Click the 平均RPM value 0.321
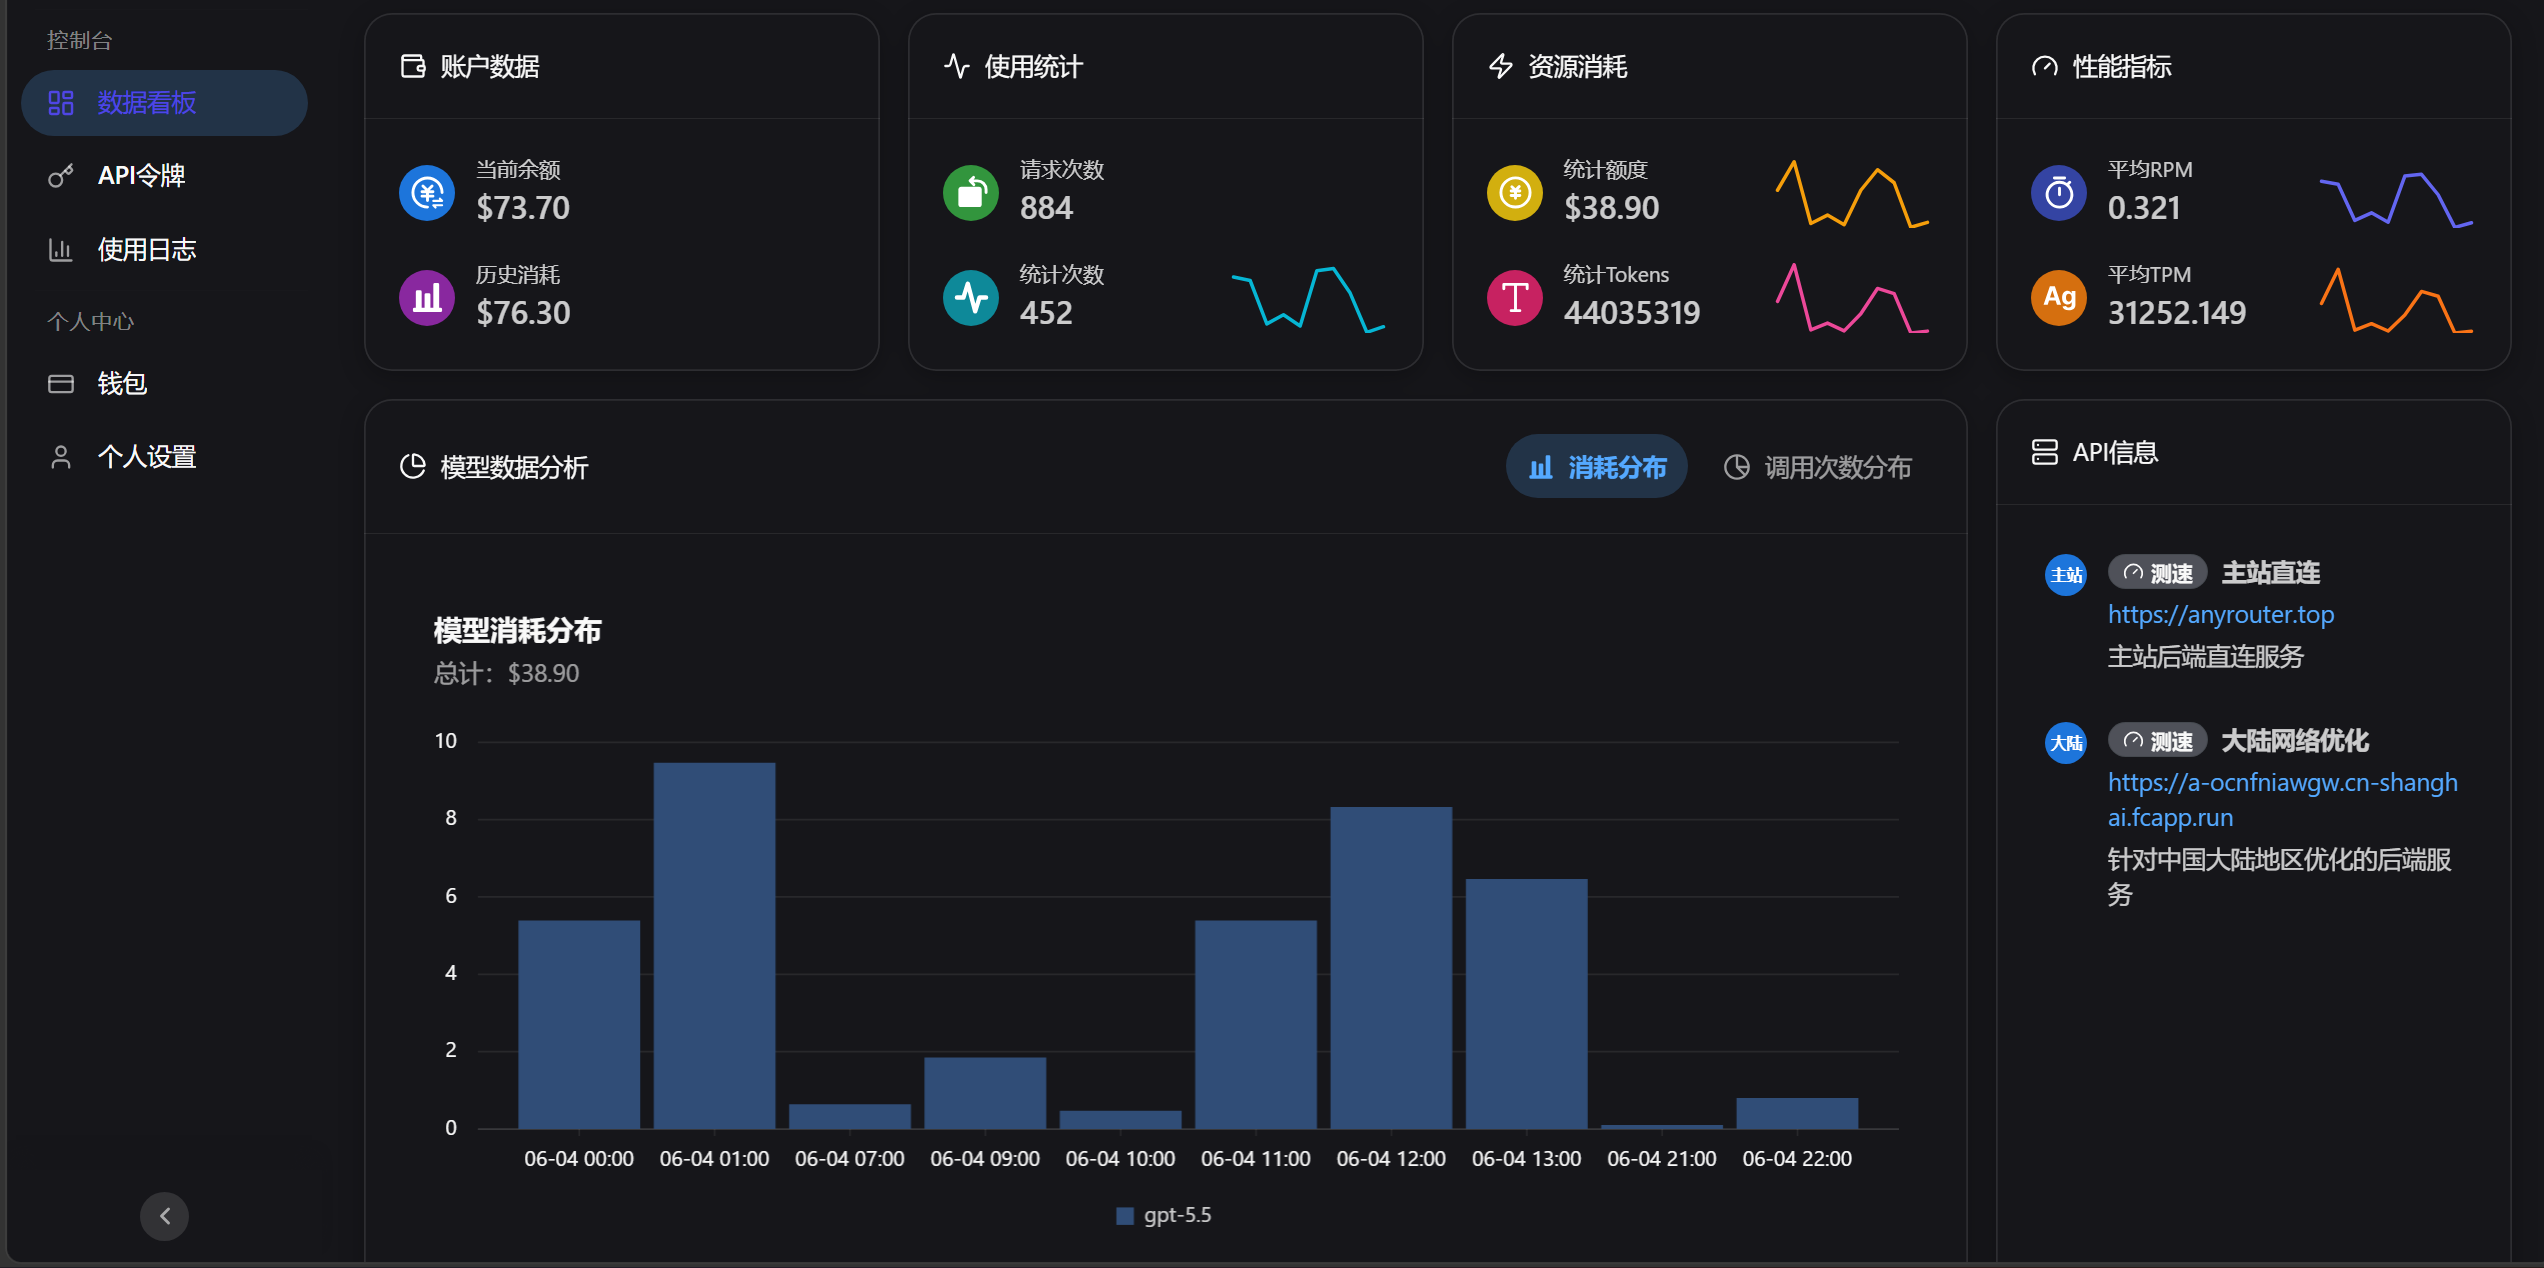This screenshot has width=2544, height=1268. click(x=2144, y=208)
